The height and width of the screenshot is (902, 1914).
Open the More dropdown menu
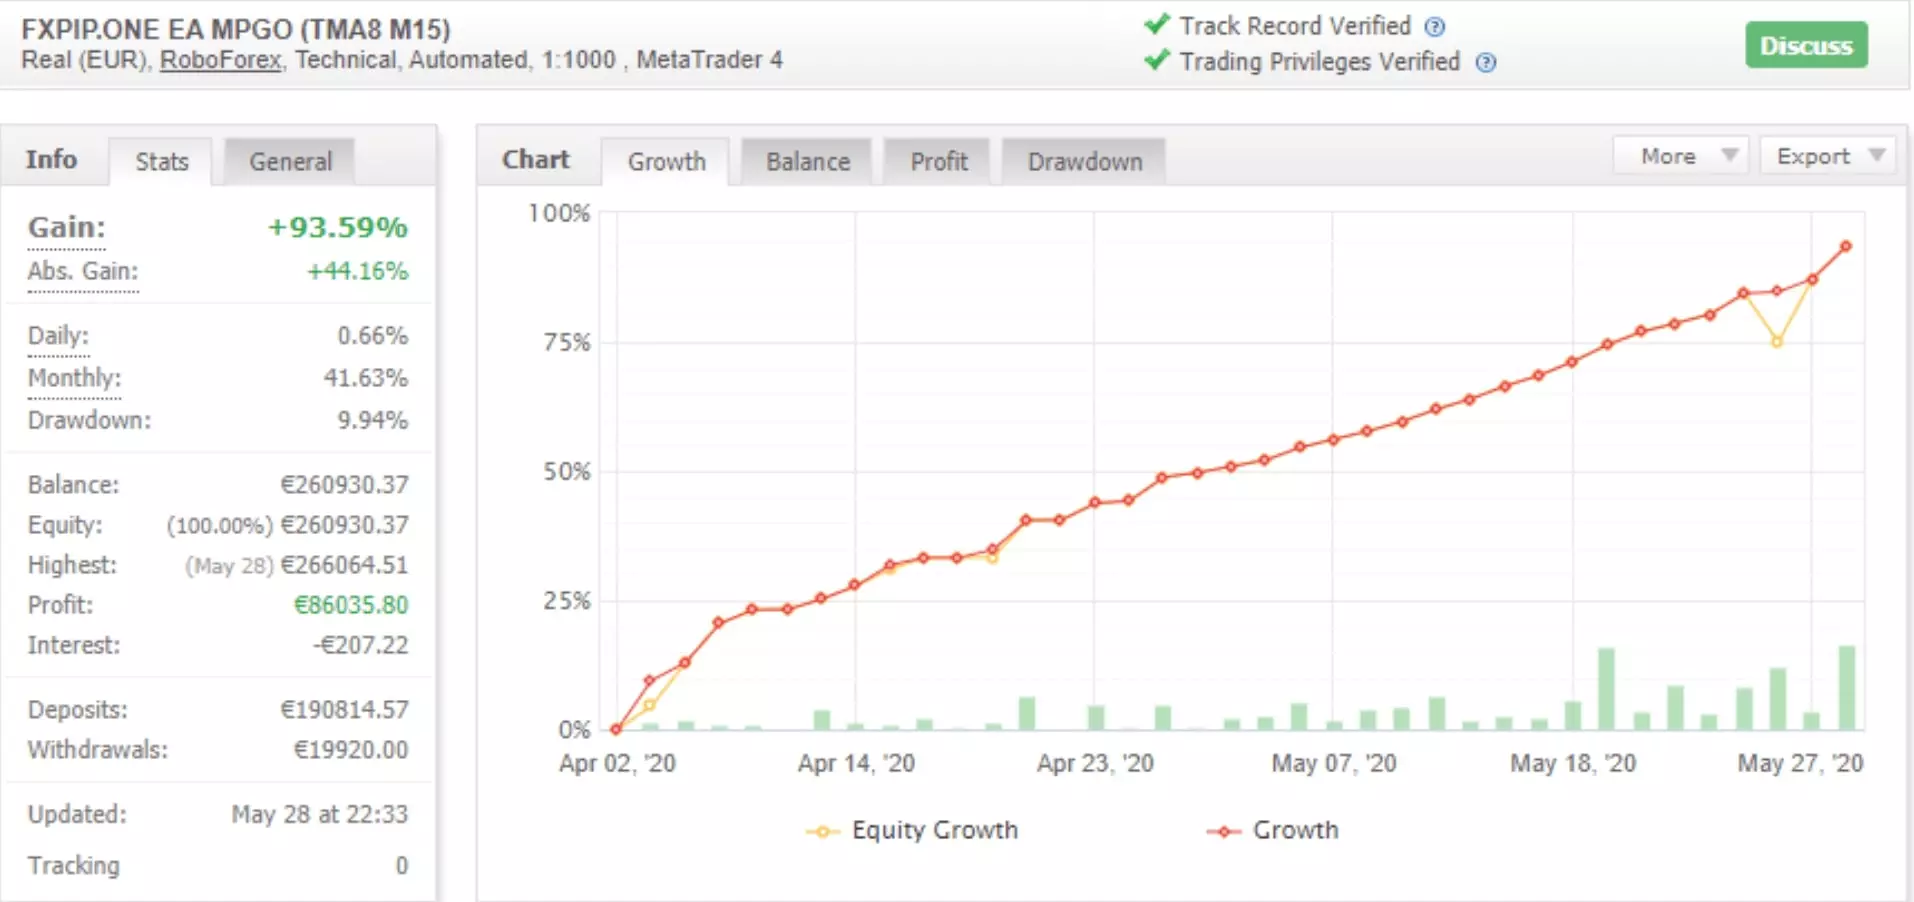tap(1680, 156)
